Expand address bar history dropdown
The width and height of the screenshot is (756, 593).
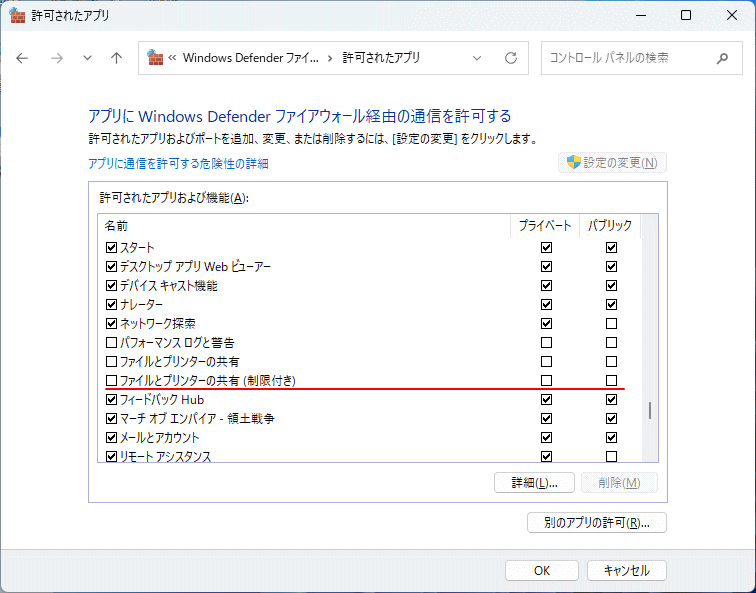[x=477, y=58]
